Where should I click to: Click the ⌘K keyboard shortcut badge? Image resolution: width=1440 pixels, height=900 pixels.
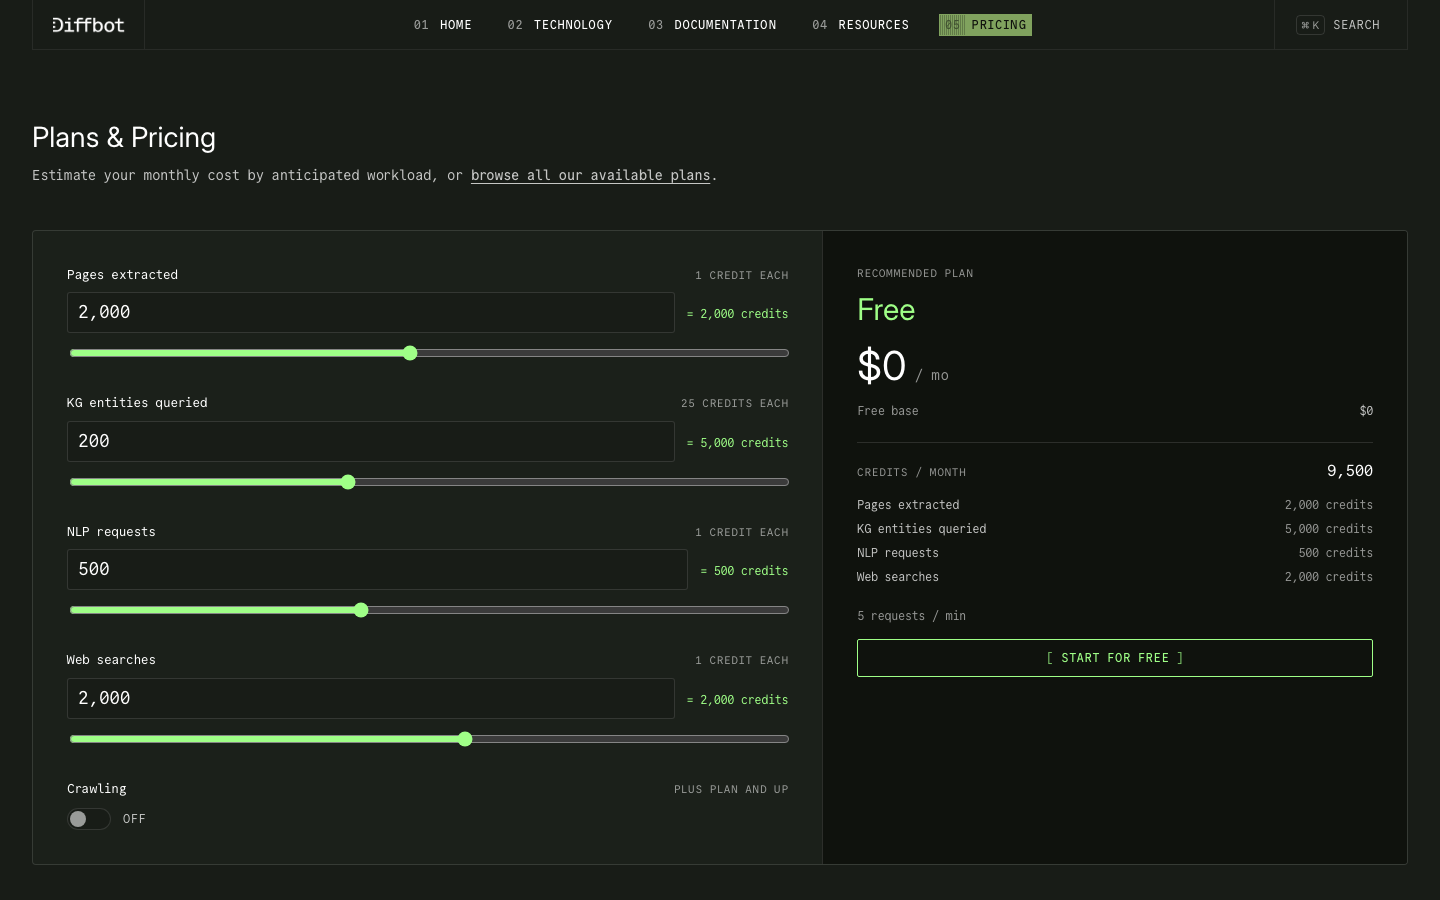tap(1310, 25)
